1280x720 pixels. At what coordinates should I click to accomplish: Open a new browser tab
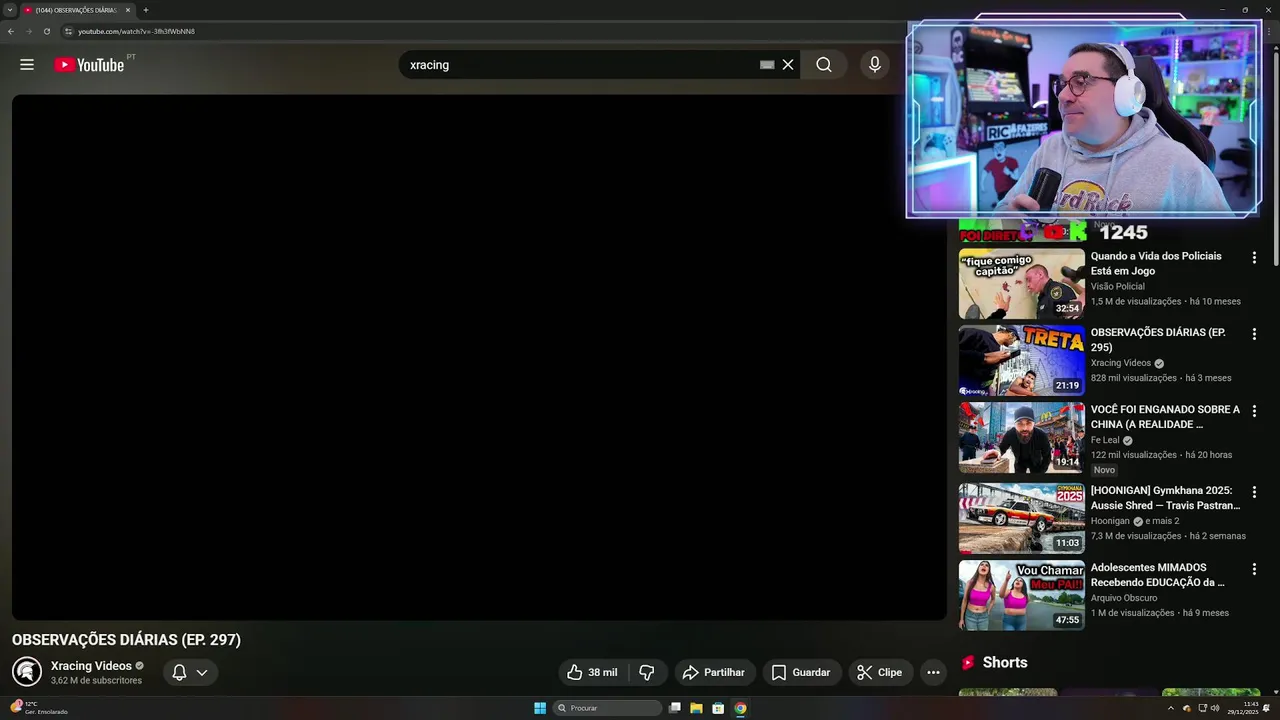[145, 10]
